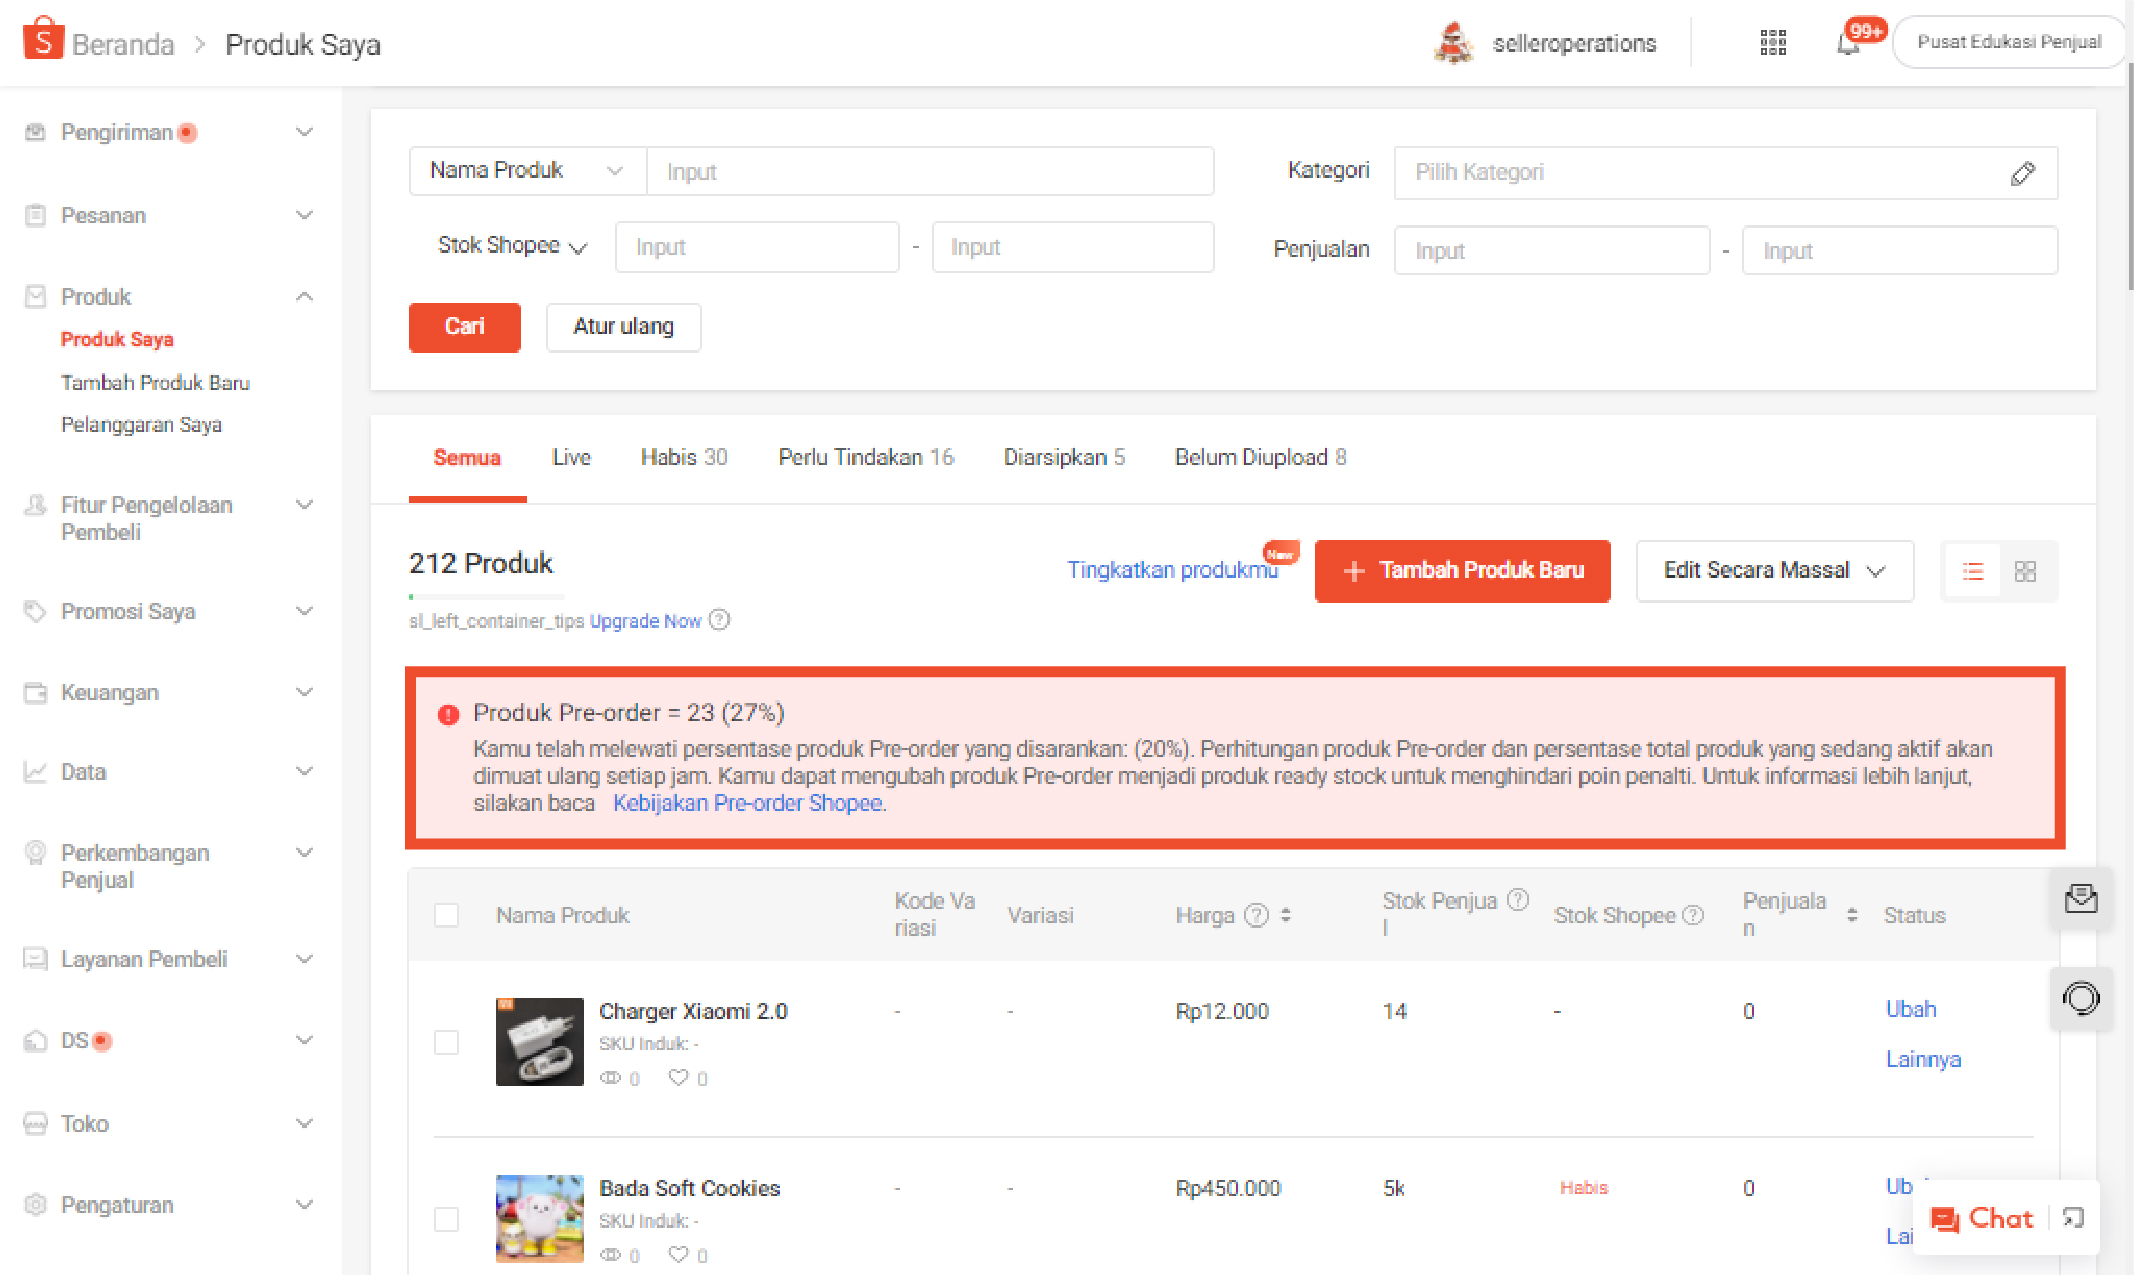Viewport: 2134px width, 1276px height.
Task: Click the edit pencil in the Kategori field
Action: tap(2022, 174)
